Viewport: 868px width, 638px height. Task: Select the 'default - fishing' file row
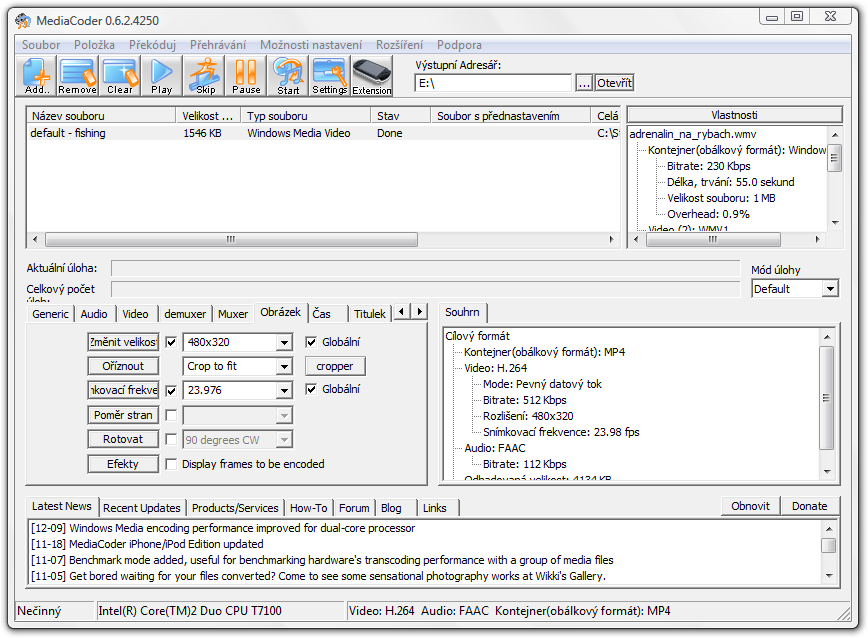(323, 133)
